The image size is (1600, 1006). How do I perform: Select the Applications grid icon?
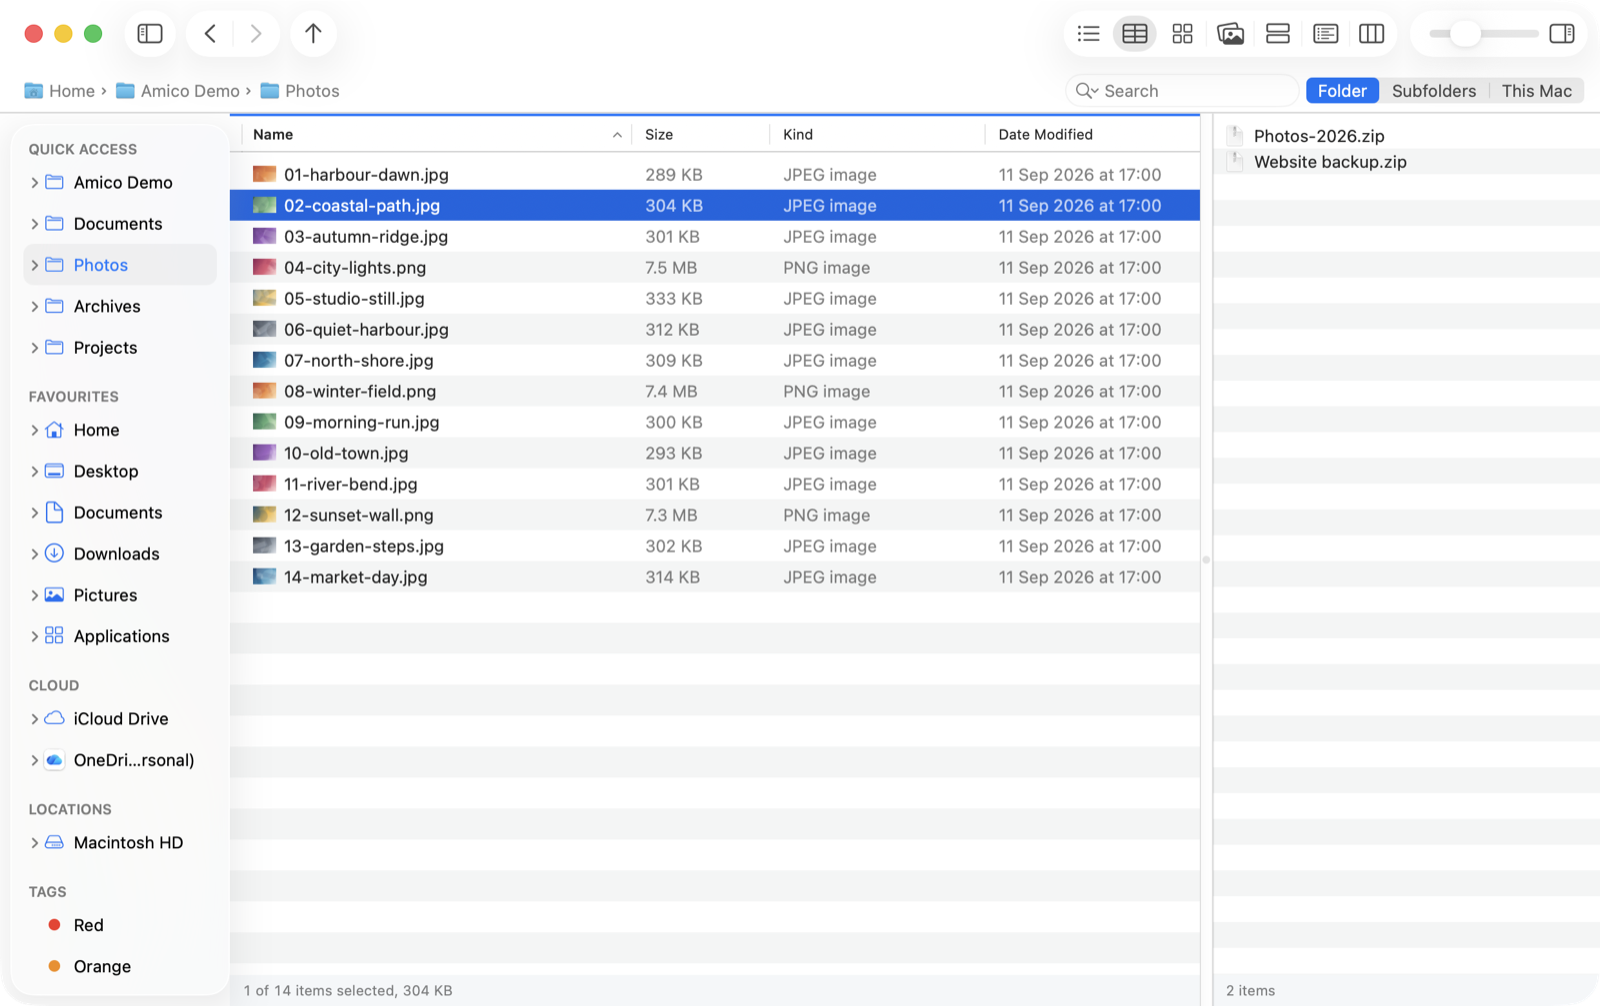[55, 636]
